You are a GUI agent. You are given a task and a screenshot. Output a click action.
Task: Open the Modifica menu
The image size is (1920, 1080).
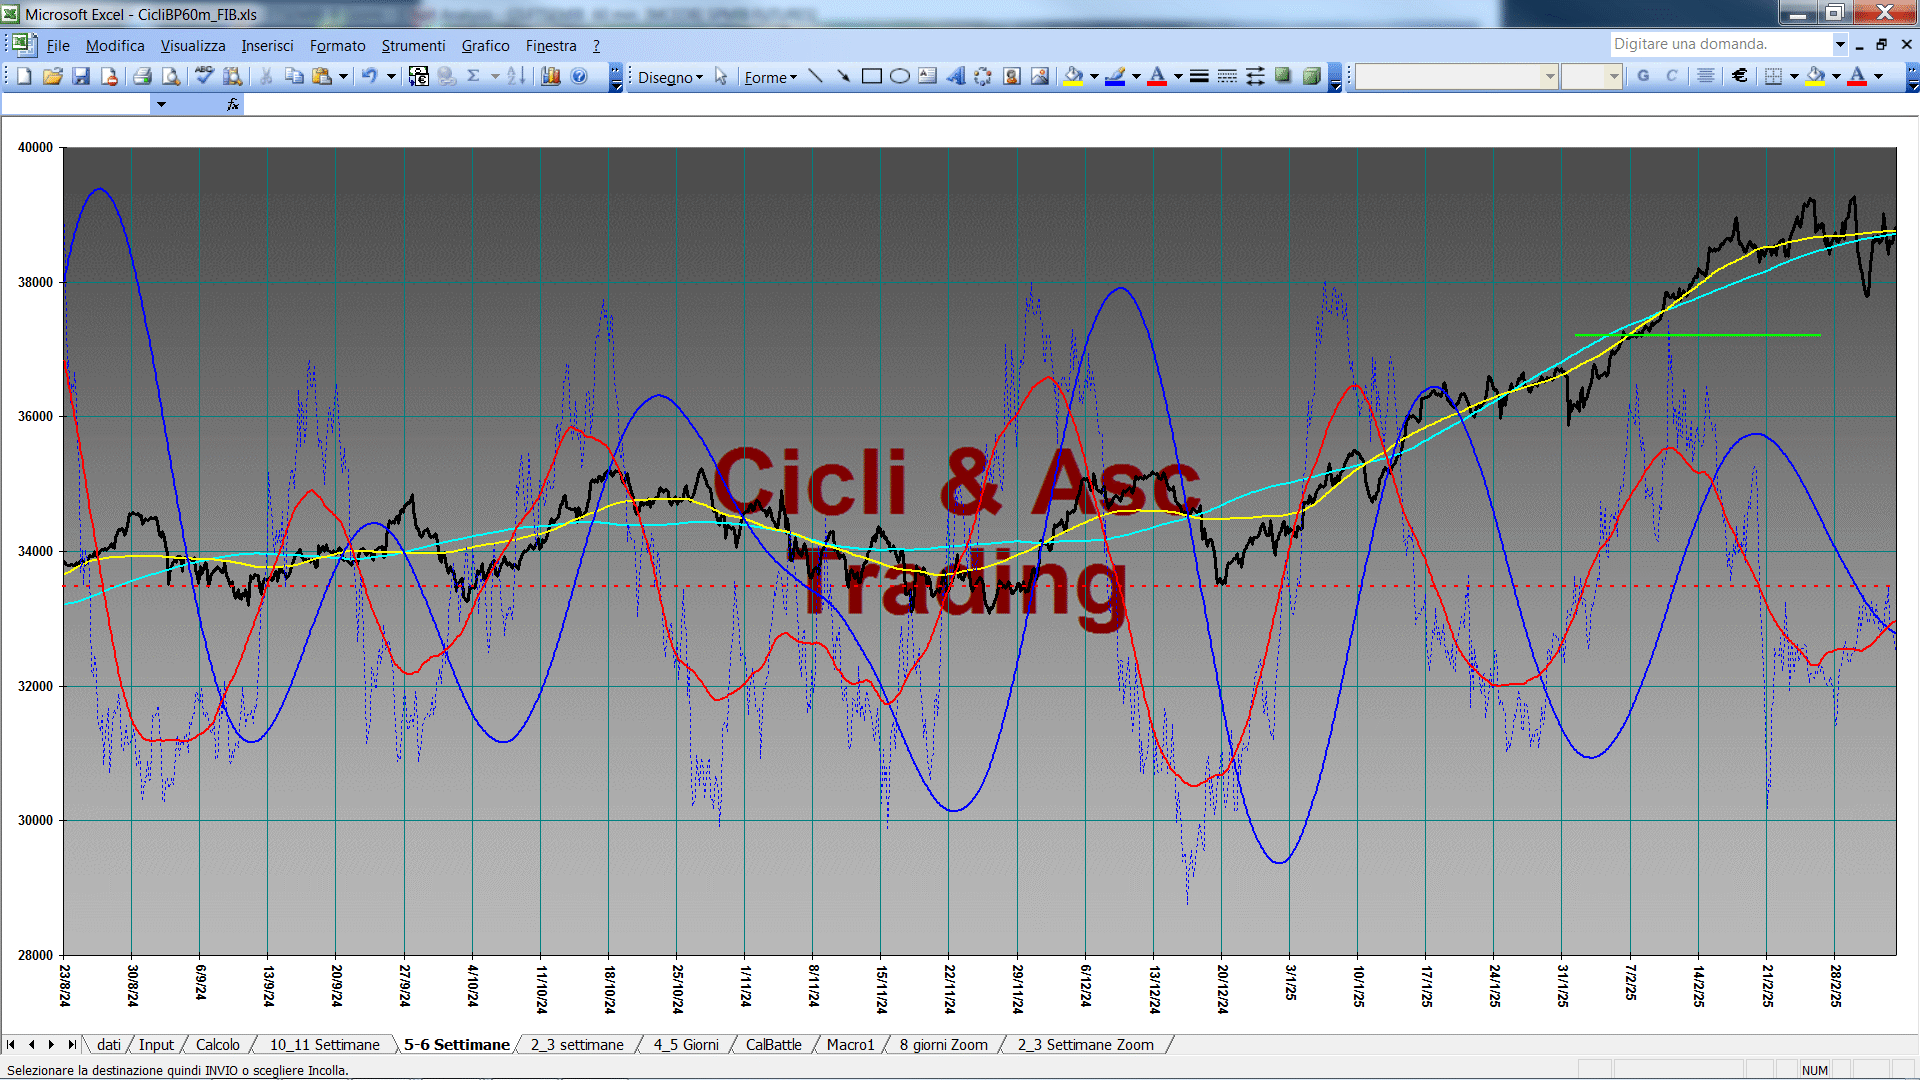[115, 46]
